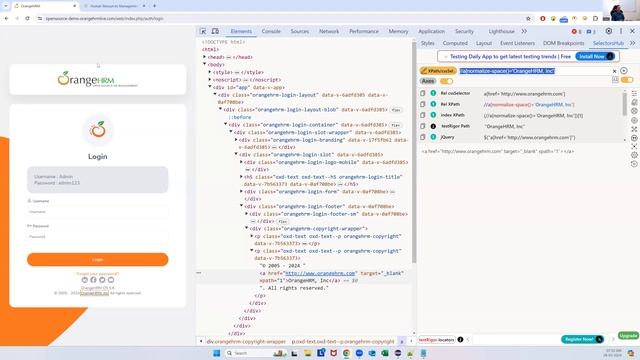The height and width of the screenshot is (360, 640).
Task: Click Install Now in the Testing Daily banner
Action: pos(595,56)
